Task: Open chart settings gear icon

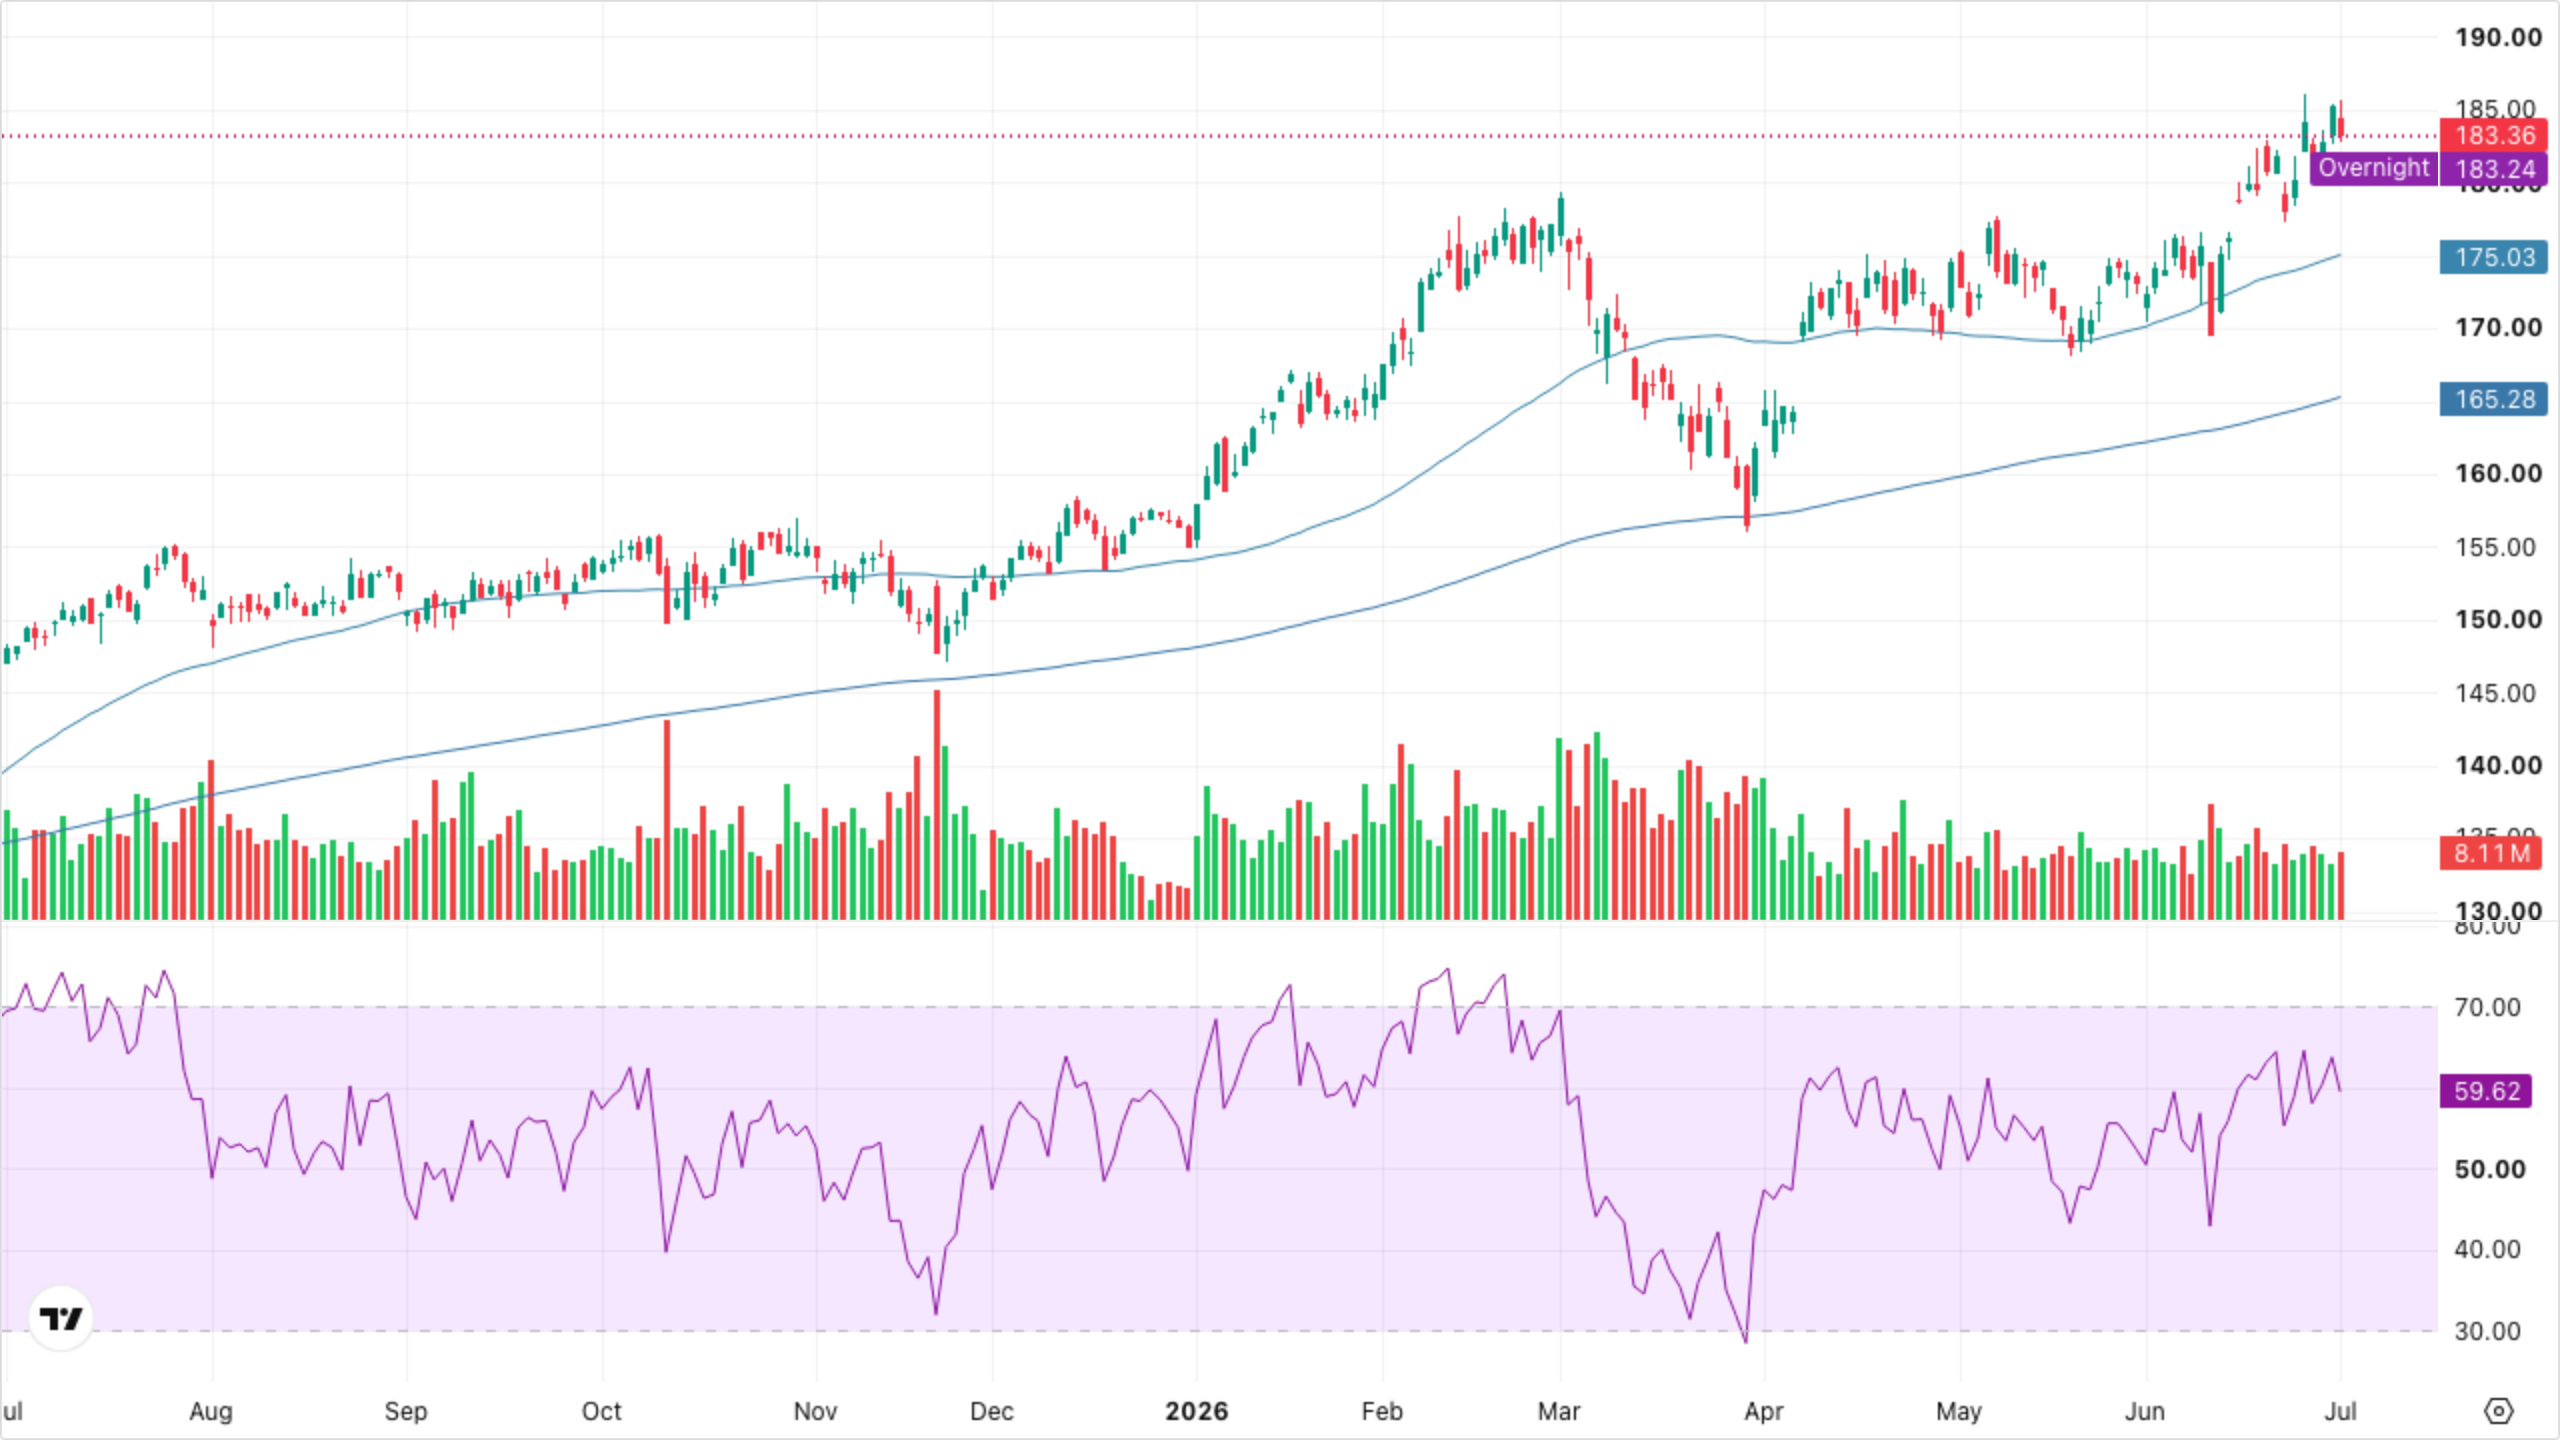Action: click(x=2498, y=1411)
